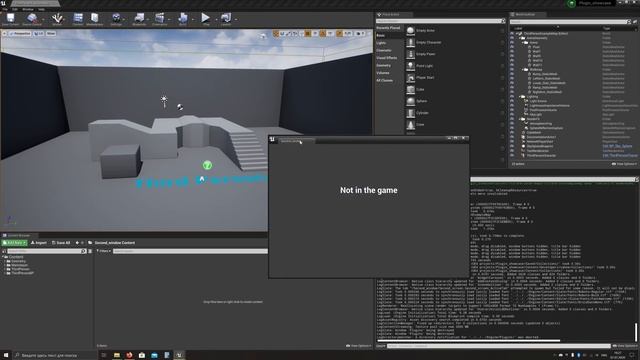Select the Point Light actor icon
The width and height of the screenshot is (640, 360).
click(410, 66)
